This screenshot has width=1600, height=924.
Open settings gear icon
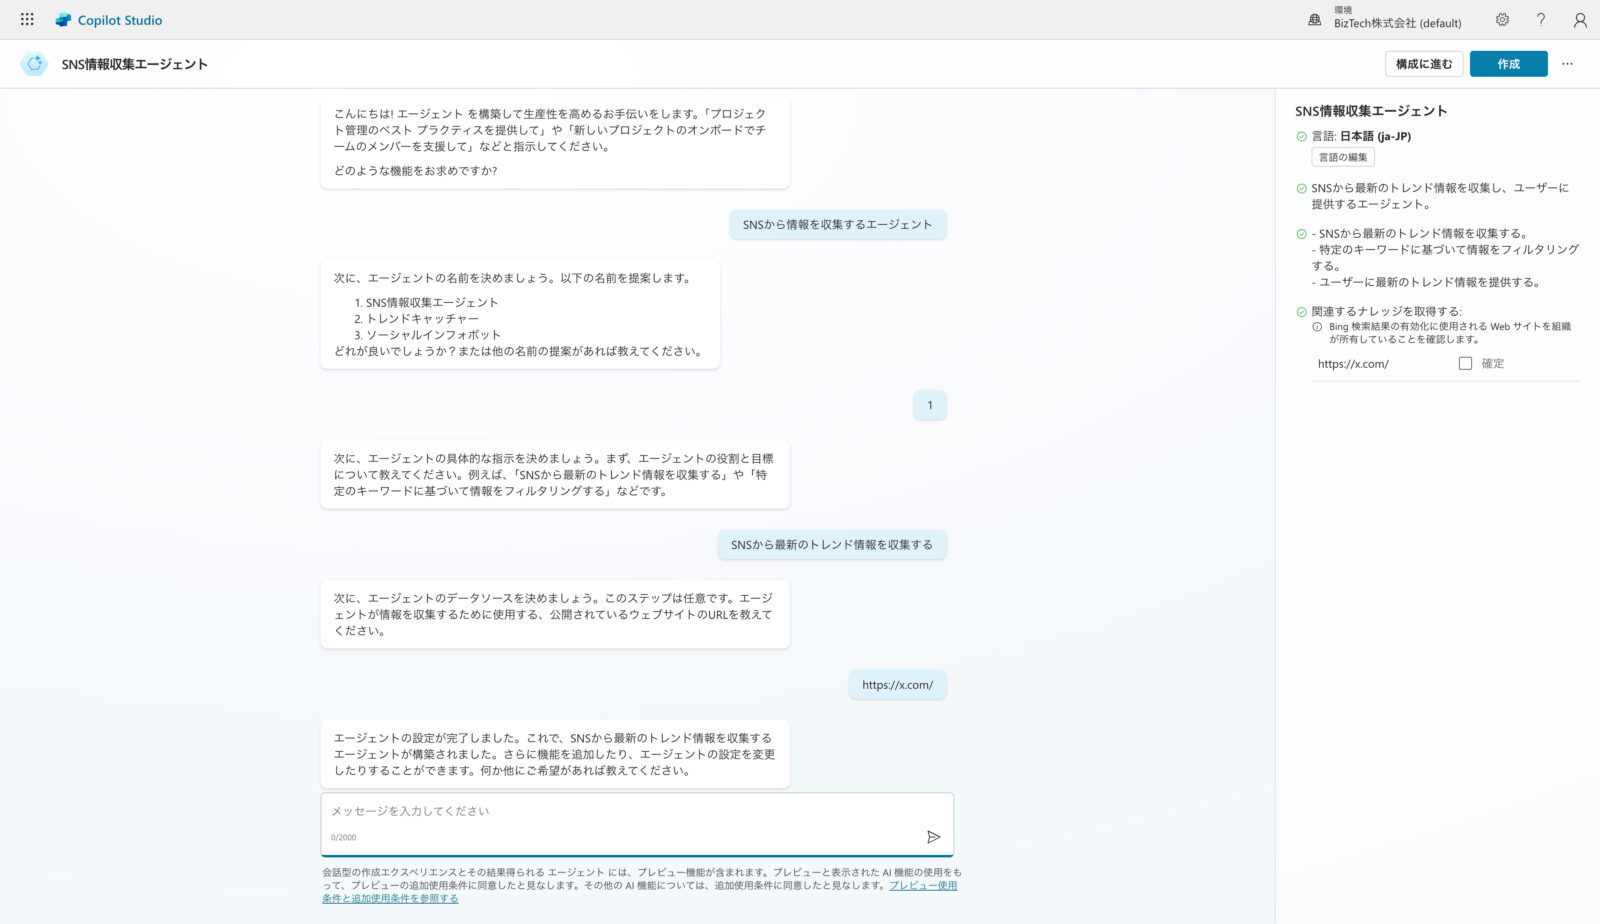(x=1502, y=20)
